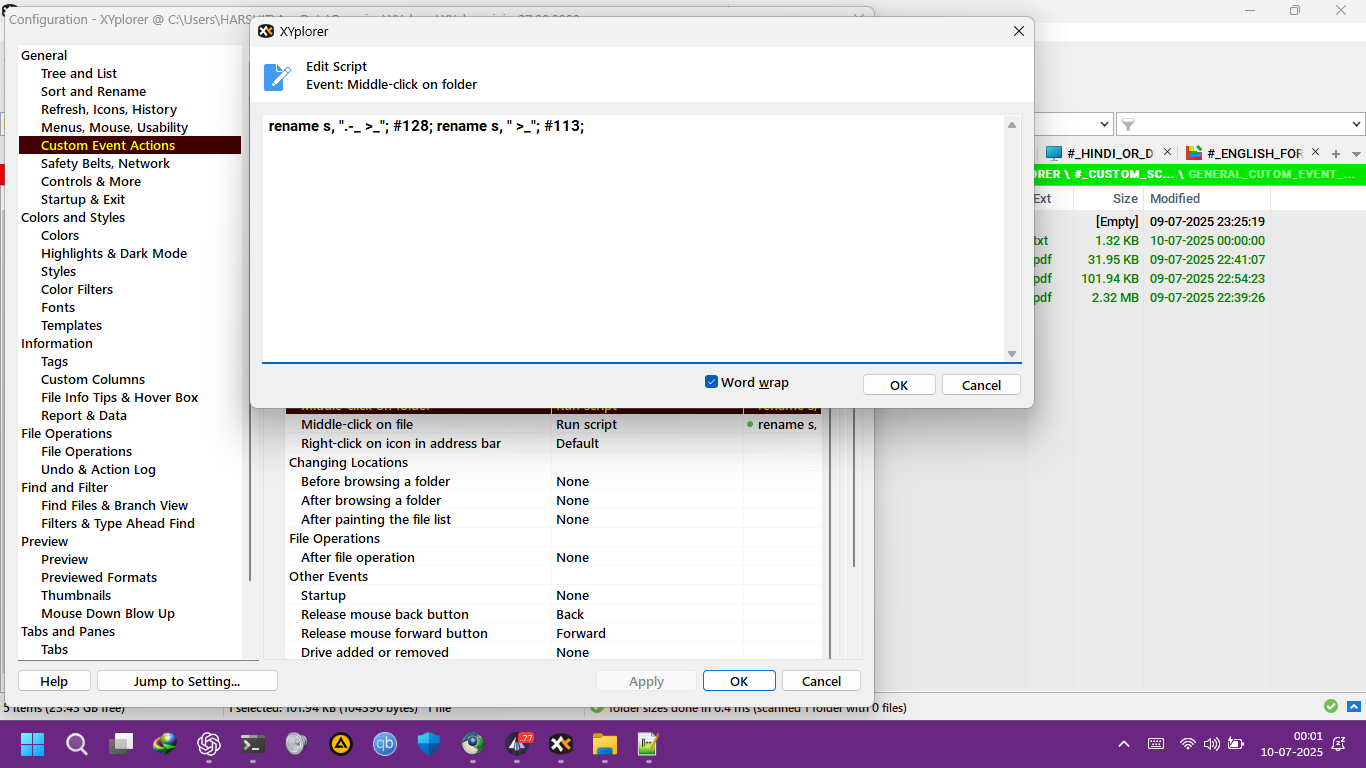Viewport: 1366px width, 768px height.
Task: Click the filter funnel icon in the filter bar
Action: 1128,124
